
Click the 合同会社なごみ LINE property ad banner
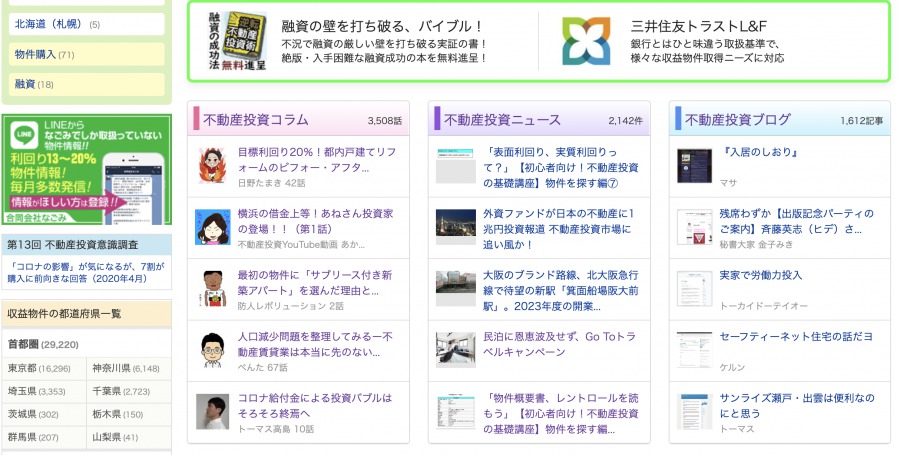point(87,169)
